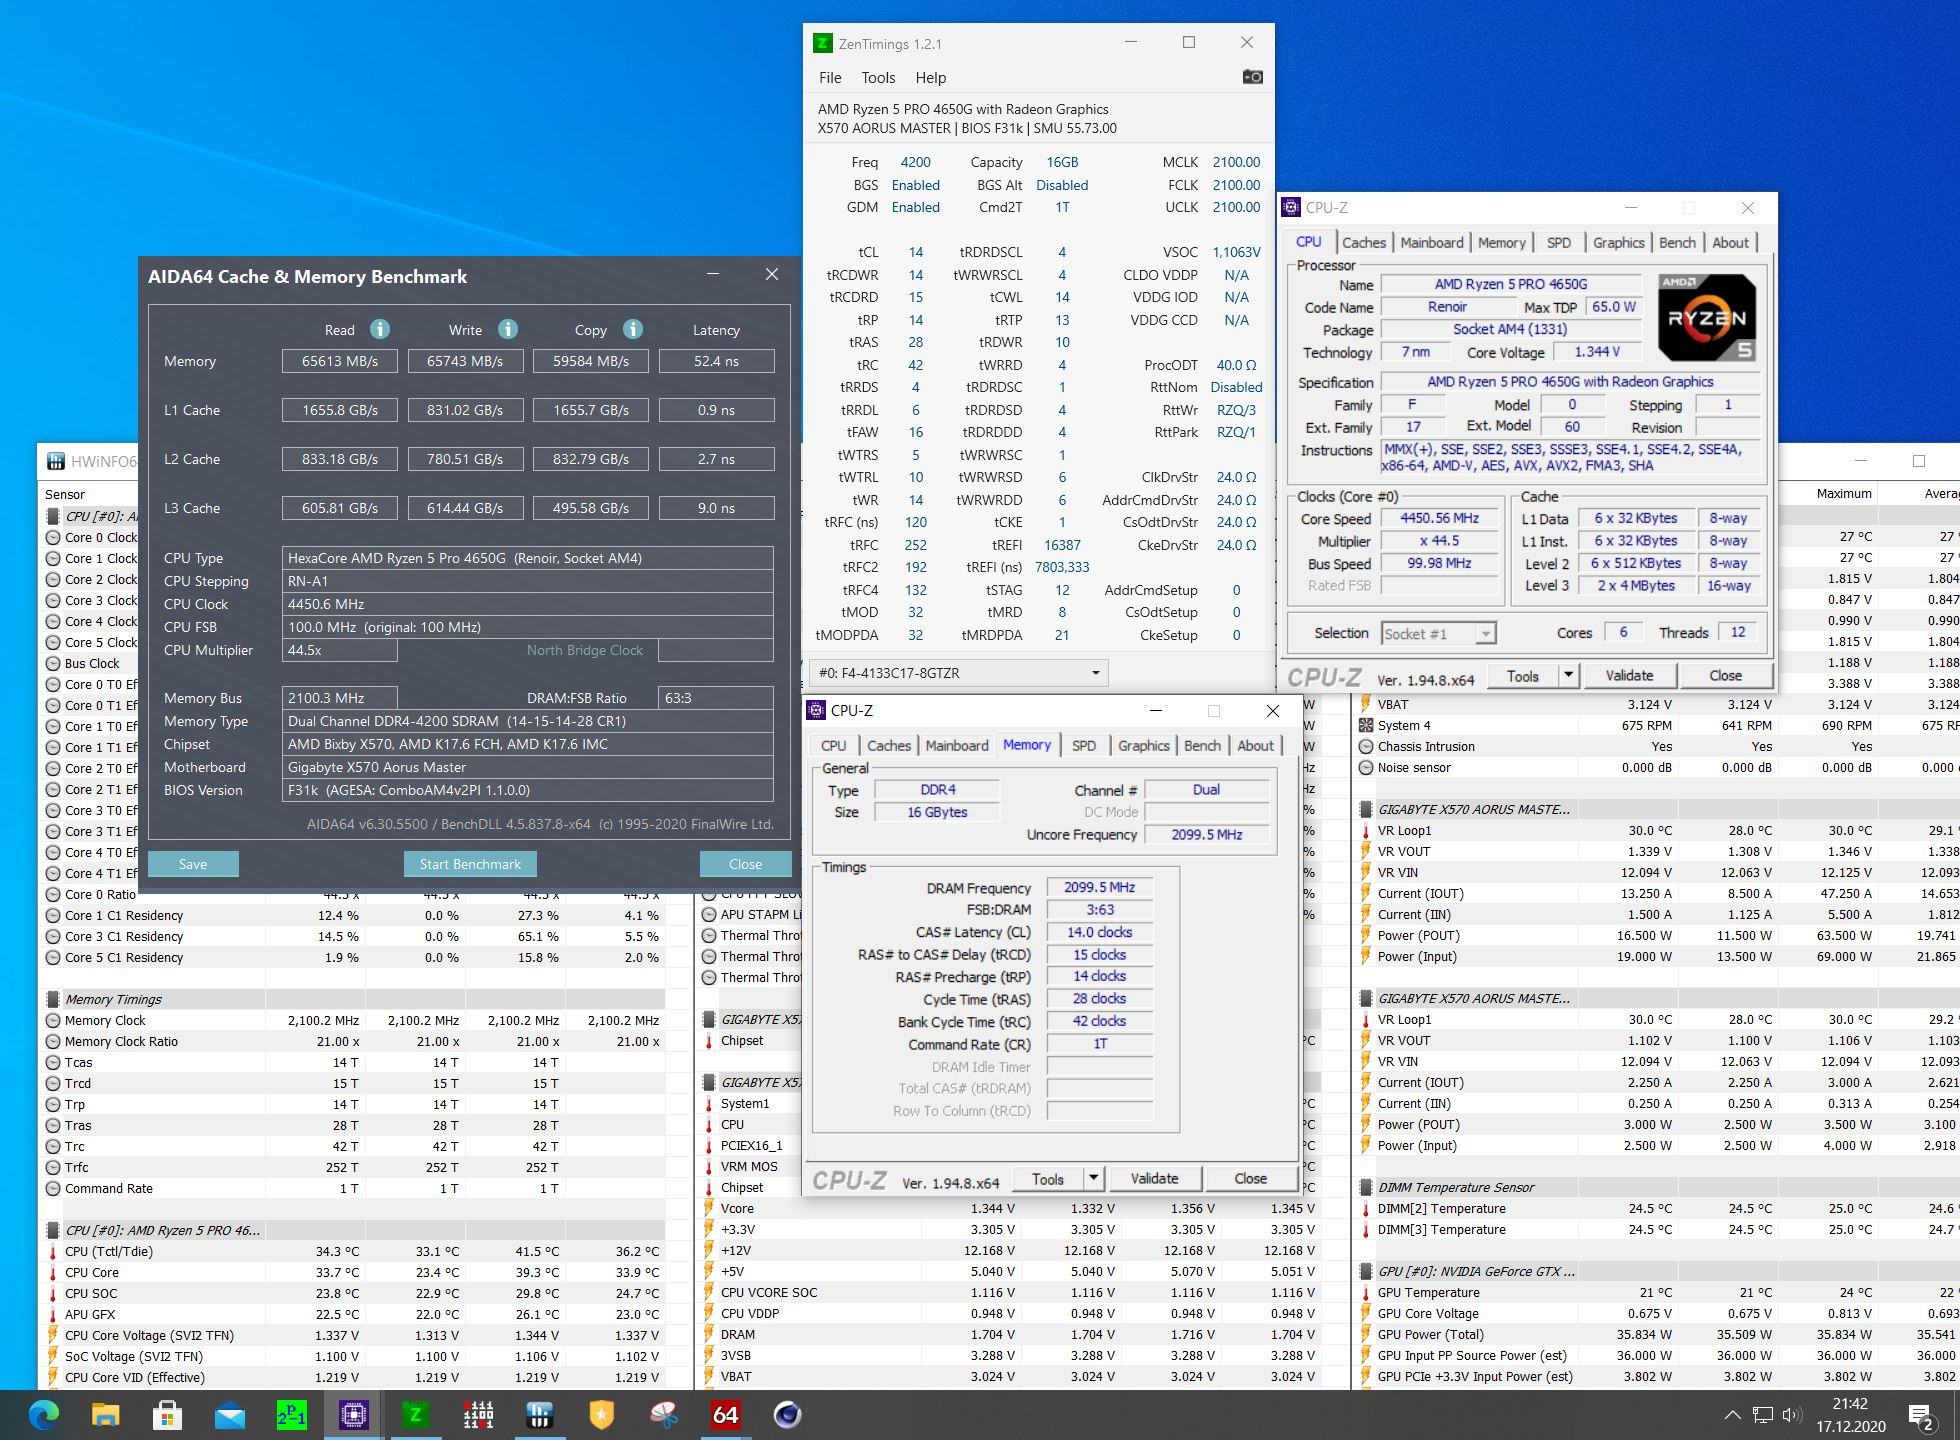Click the Read info icon in AIDA64
This screenshot has width=1960, height=1440.
click(379, 329)
